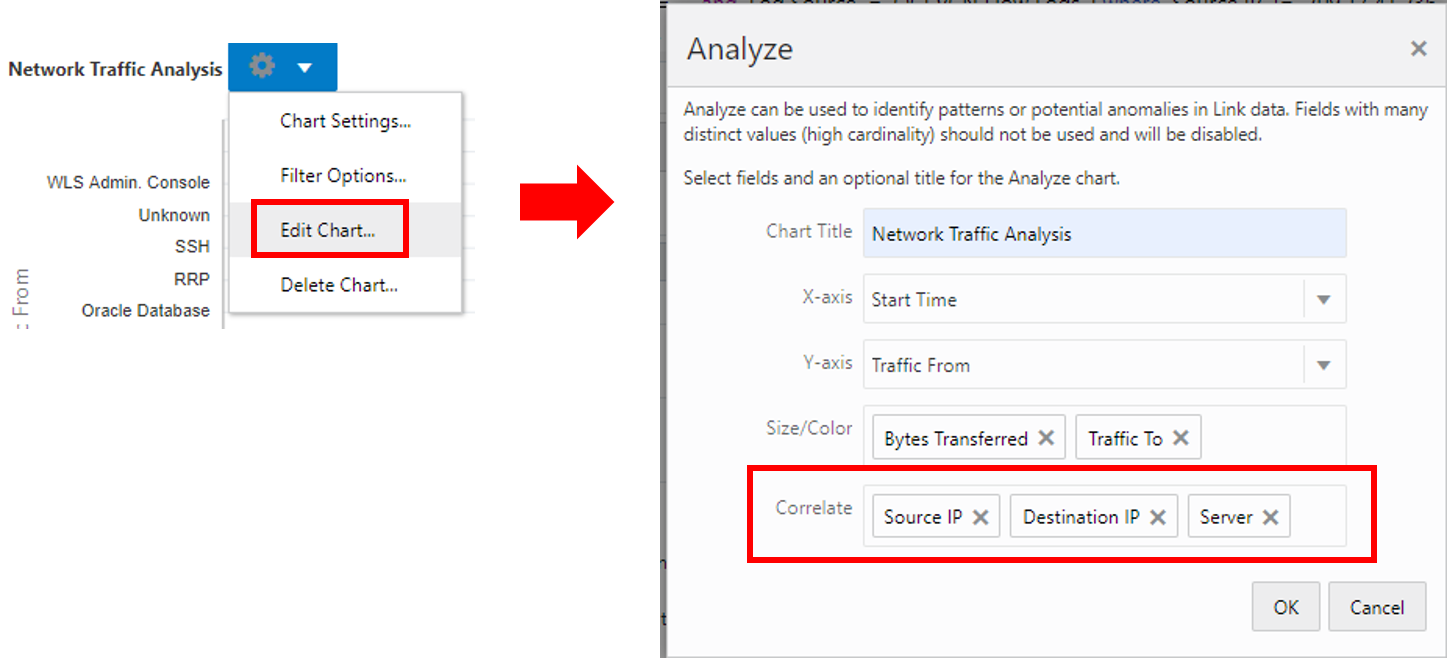Remove Server from Correlate
Screen dimensions: 1447x658
click(1270, 517)
